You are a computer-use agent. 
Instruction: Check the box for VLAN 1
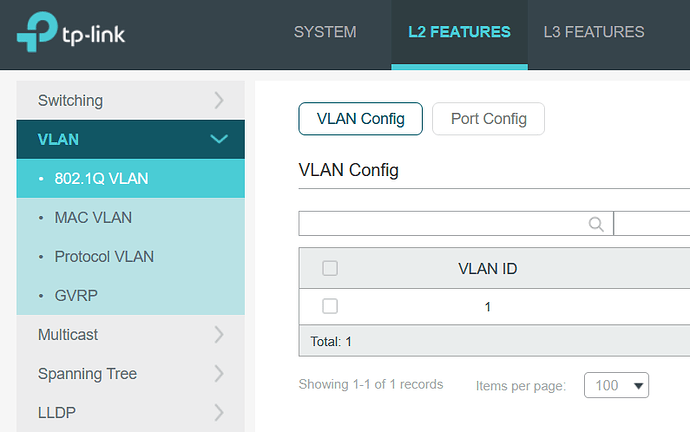(x=330, y=306)
